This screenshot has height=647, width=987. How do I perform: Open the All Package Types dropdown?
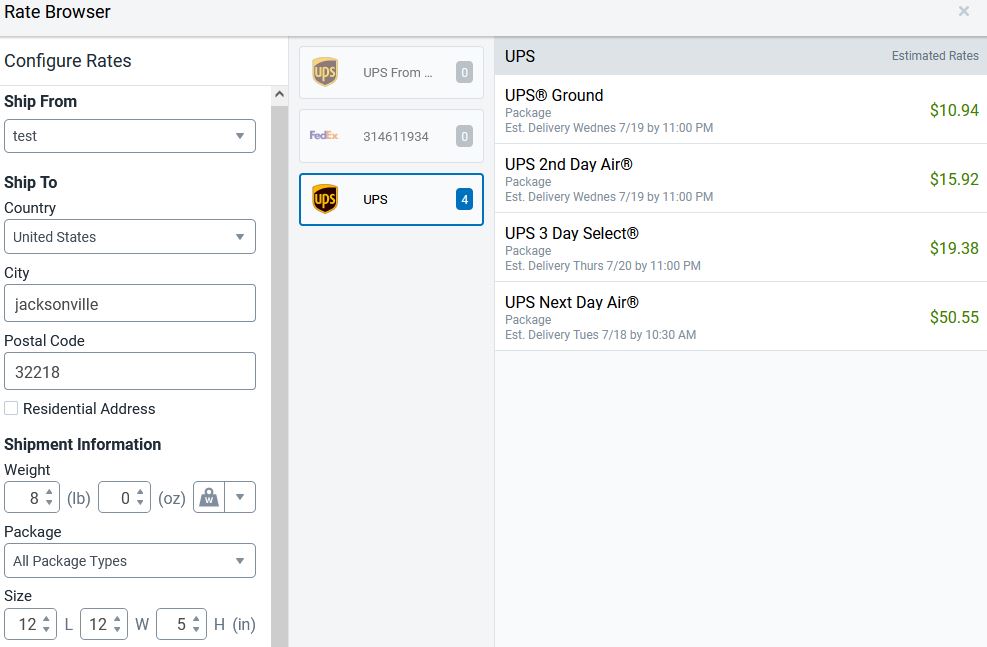point(130,561)
